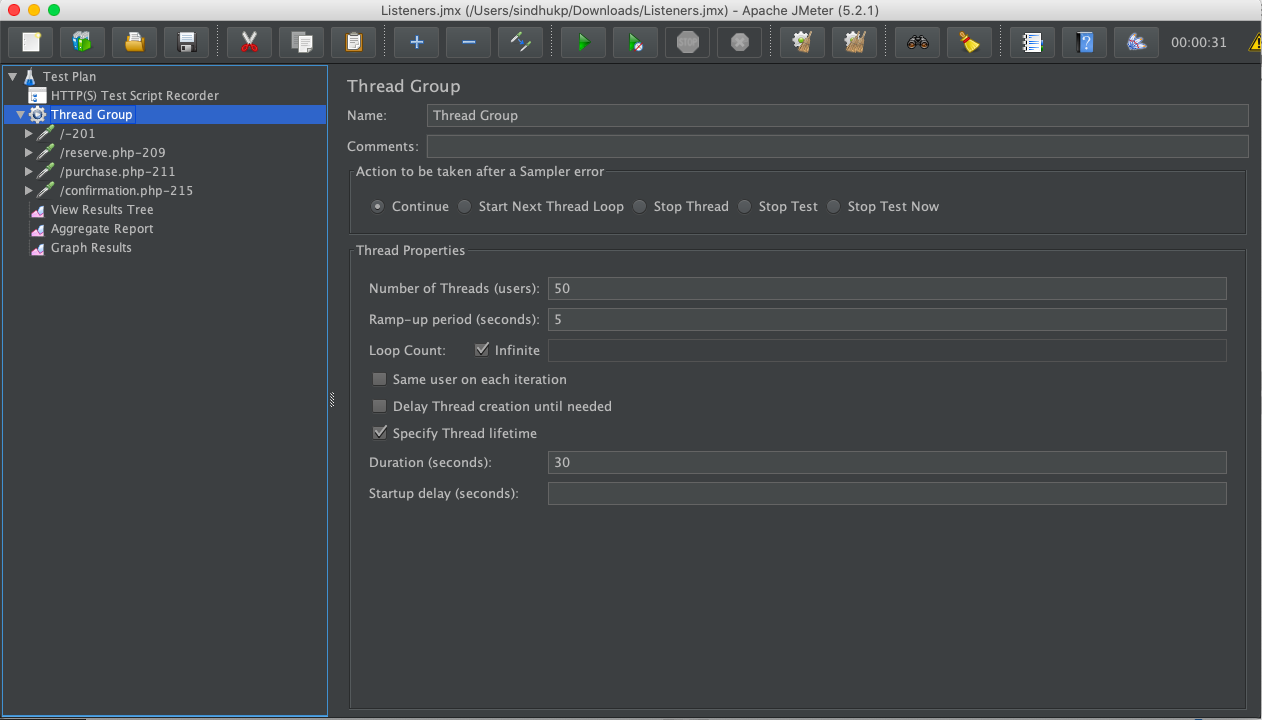This screenshot has width=1262, height=720.
Task: Expand the /confirmation.php-215 sampler node
Action: coord(29,190)
